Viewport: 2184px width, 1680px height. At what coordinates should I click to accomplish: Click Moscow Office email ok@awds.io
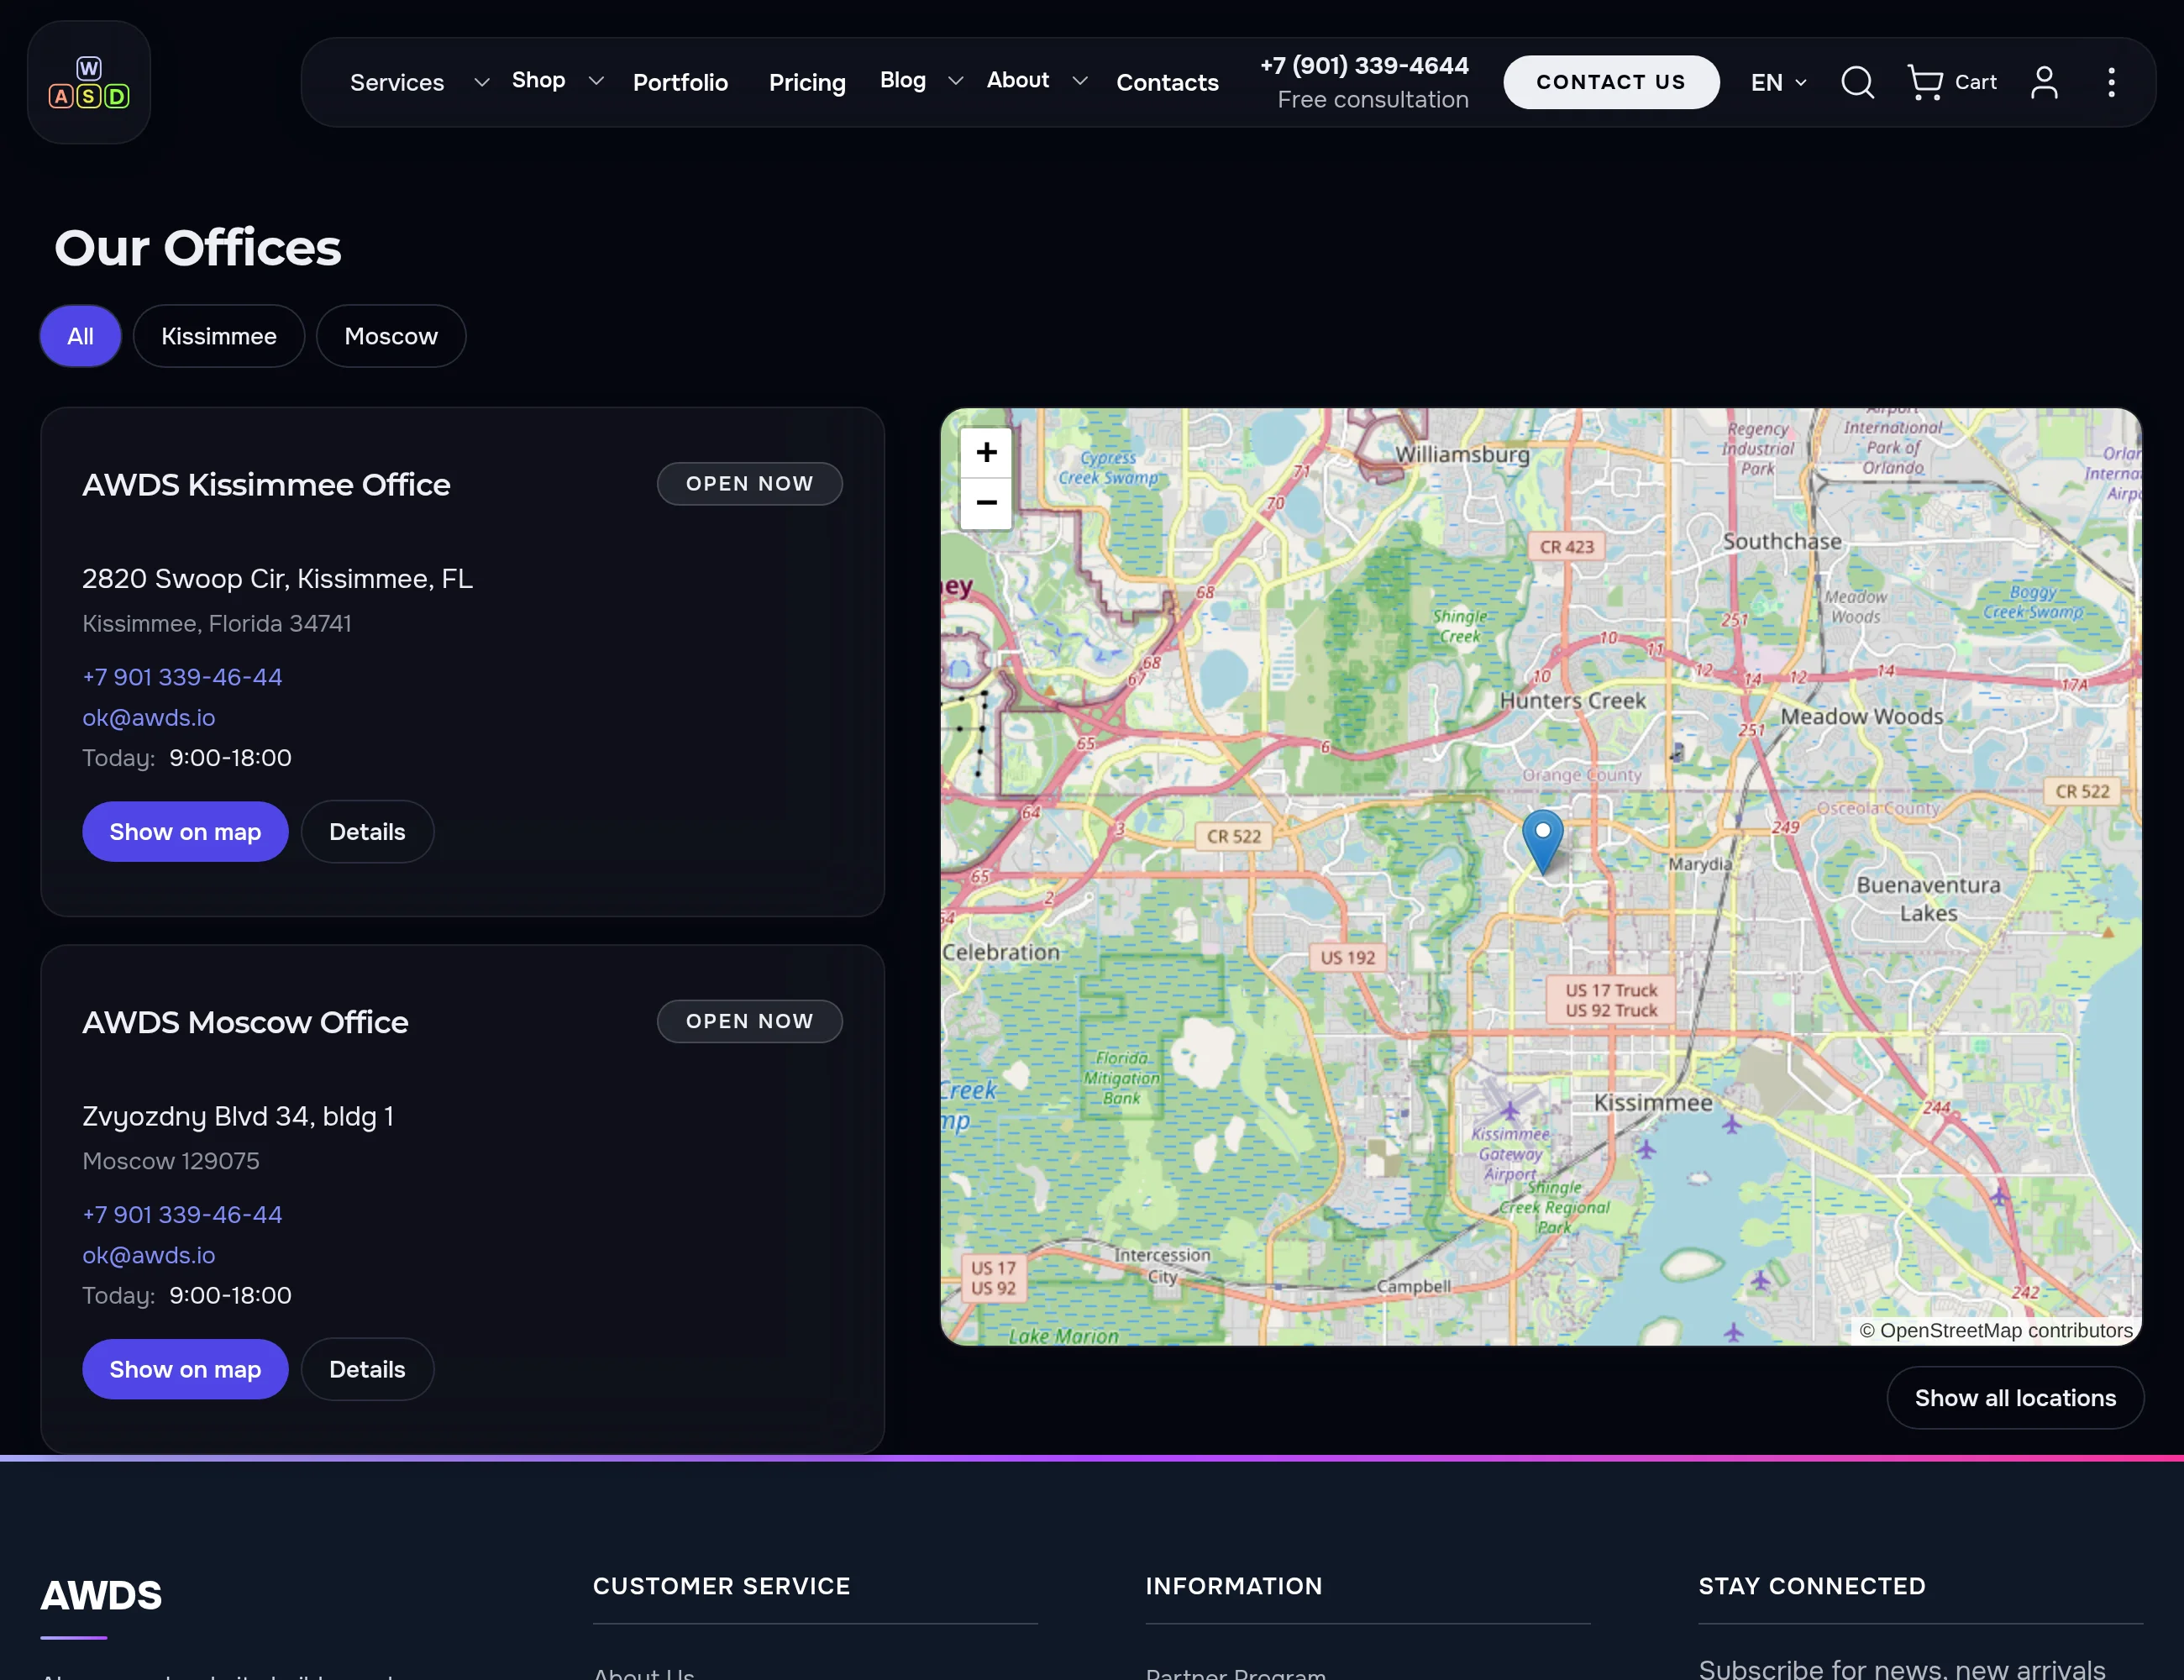point(148,1255)
